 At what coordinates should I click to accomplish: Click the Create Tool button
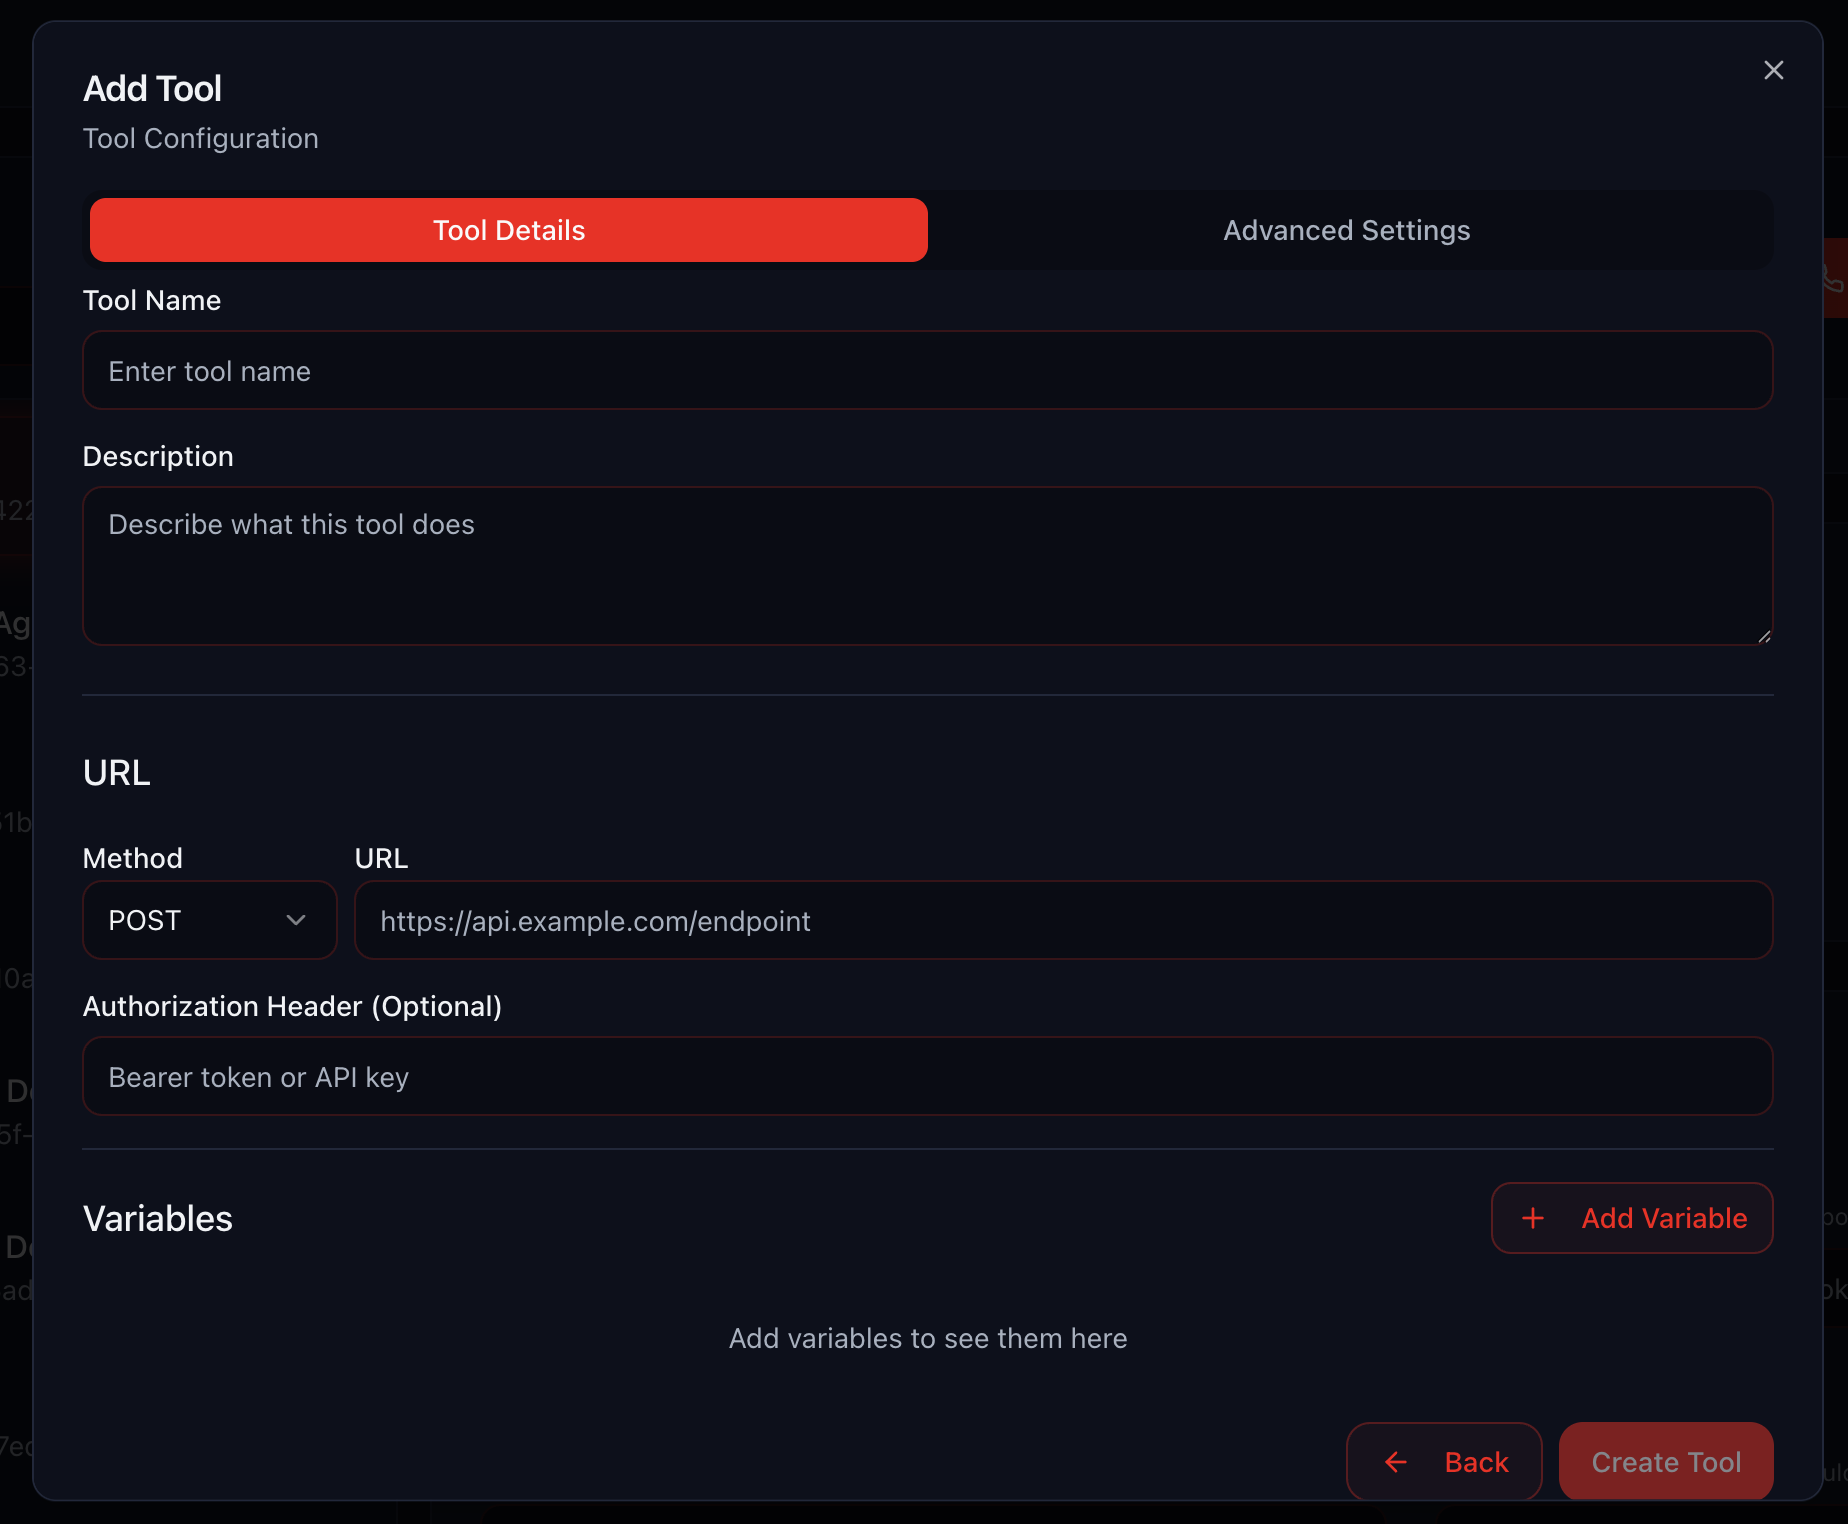click(1665, 1461)
